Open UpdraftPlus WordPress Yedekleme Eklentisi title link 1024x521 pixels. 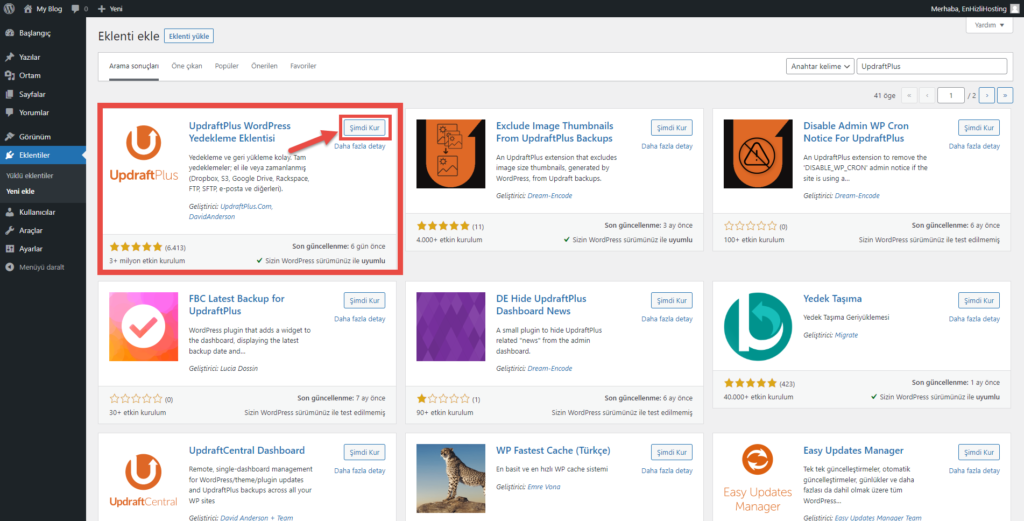click(240, 132)
